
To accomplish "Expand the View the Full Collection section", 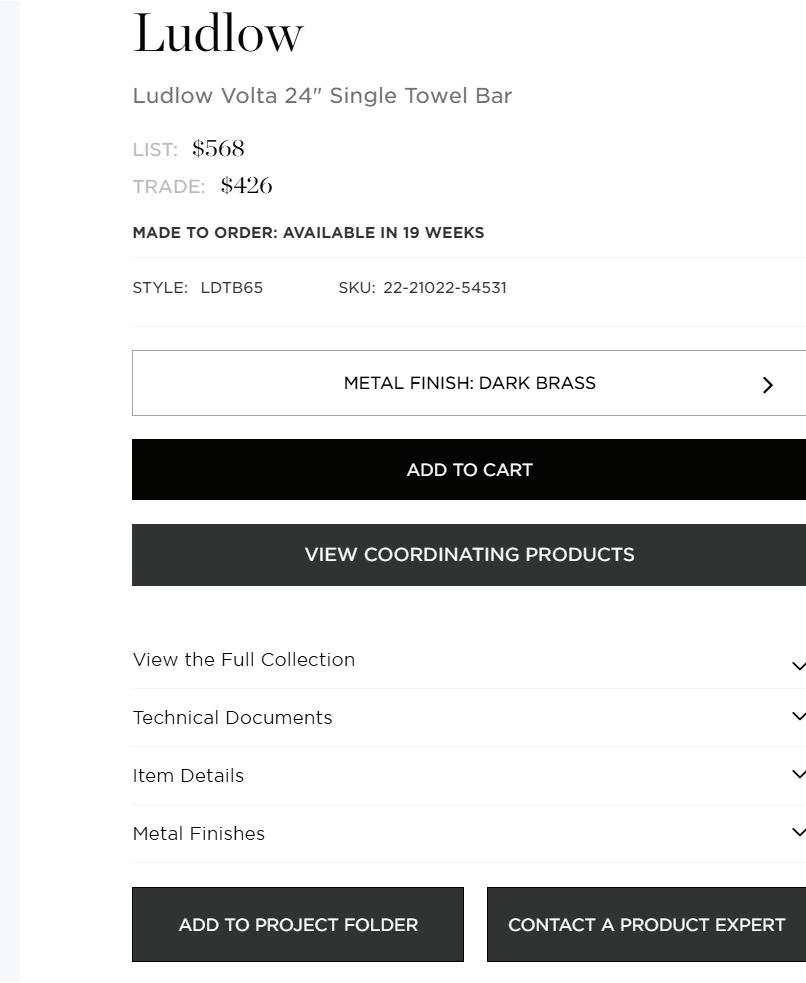I will (x=244, y=660).
